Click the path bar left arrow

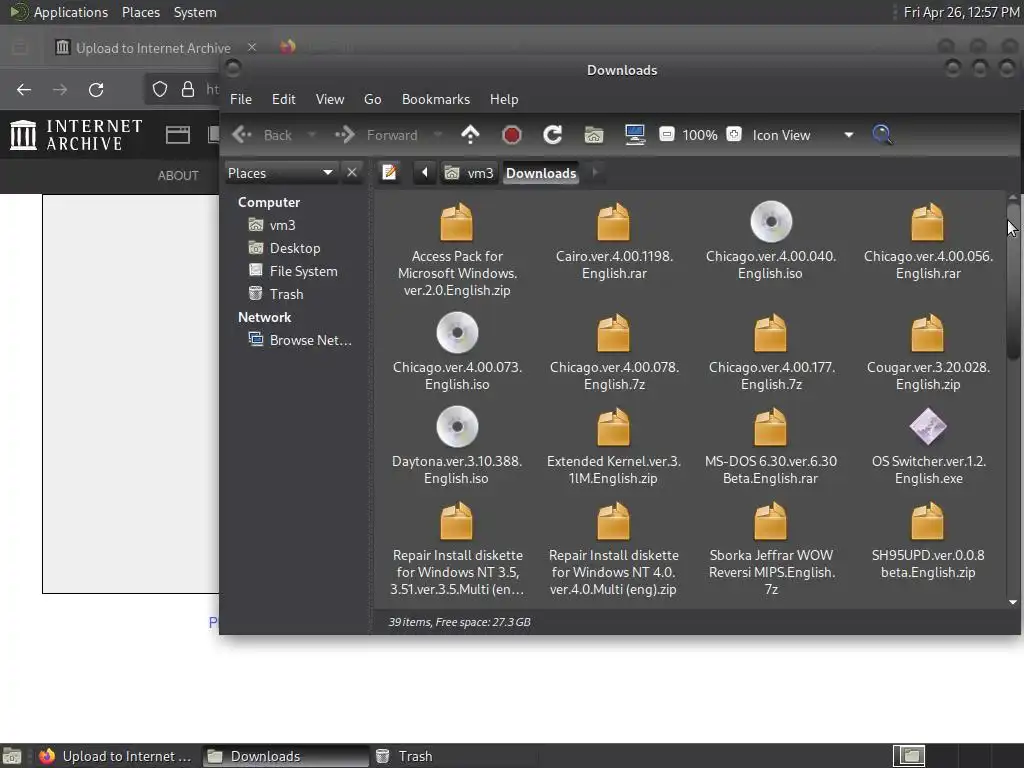click(424, 172)
